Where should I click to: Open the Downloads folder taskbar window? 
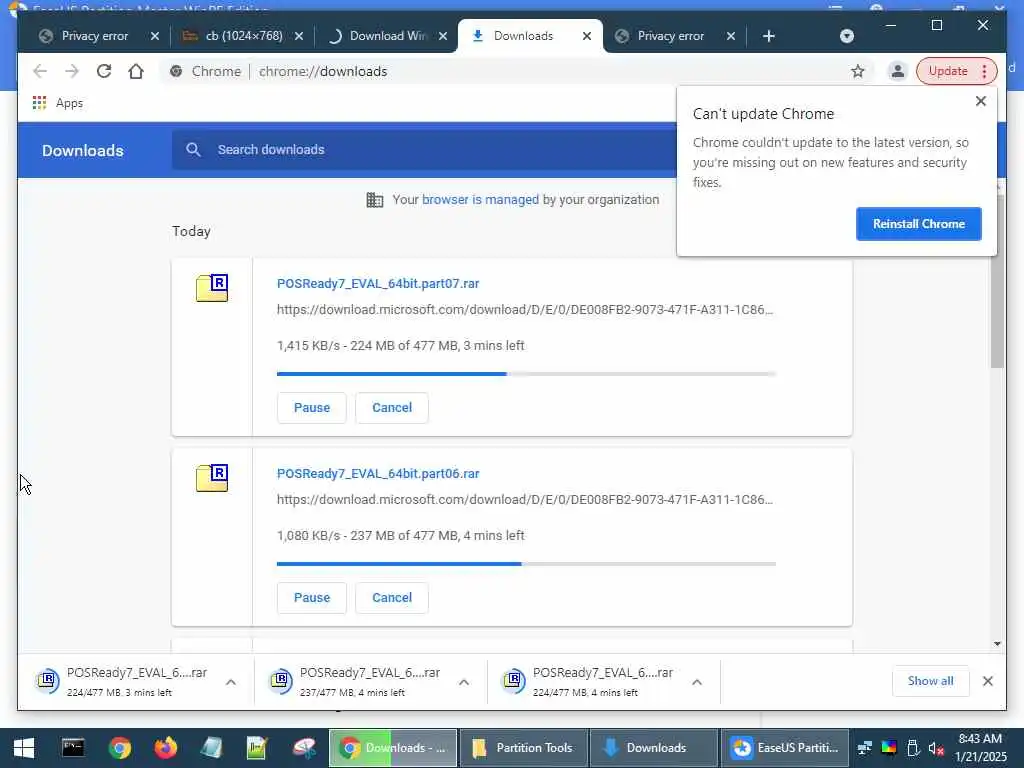654,748
